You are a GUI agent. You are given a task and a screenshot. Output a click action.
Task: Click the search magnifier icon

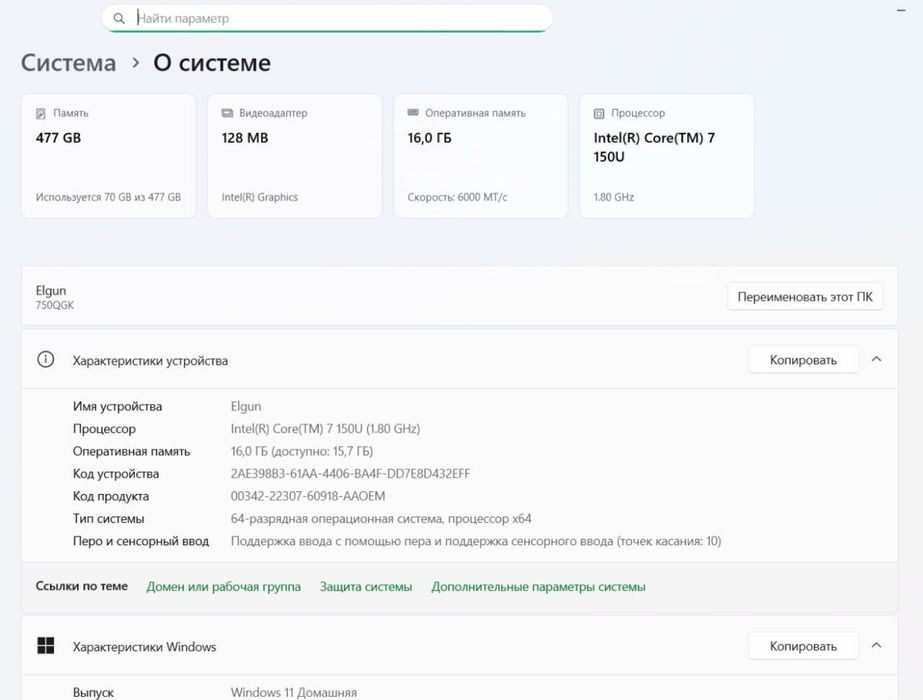120,18
